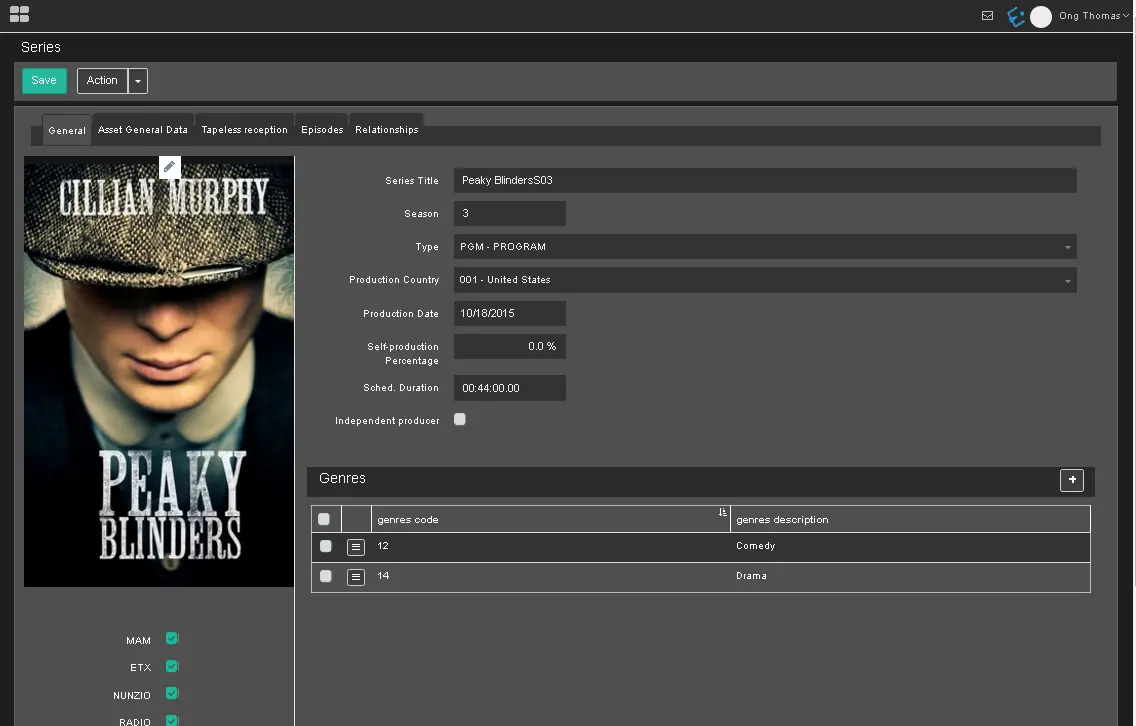Open row menu for Drama genre
1136x726 pixels.
tap(356, 577)
